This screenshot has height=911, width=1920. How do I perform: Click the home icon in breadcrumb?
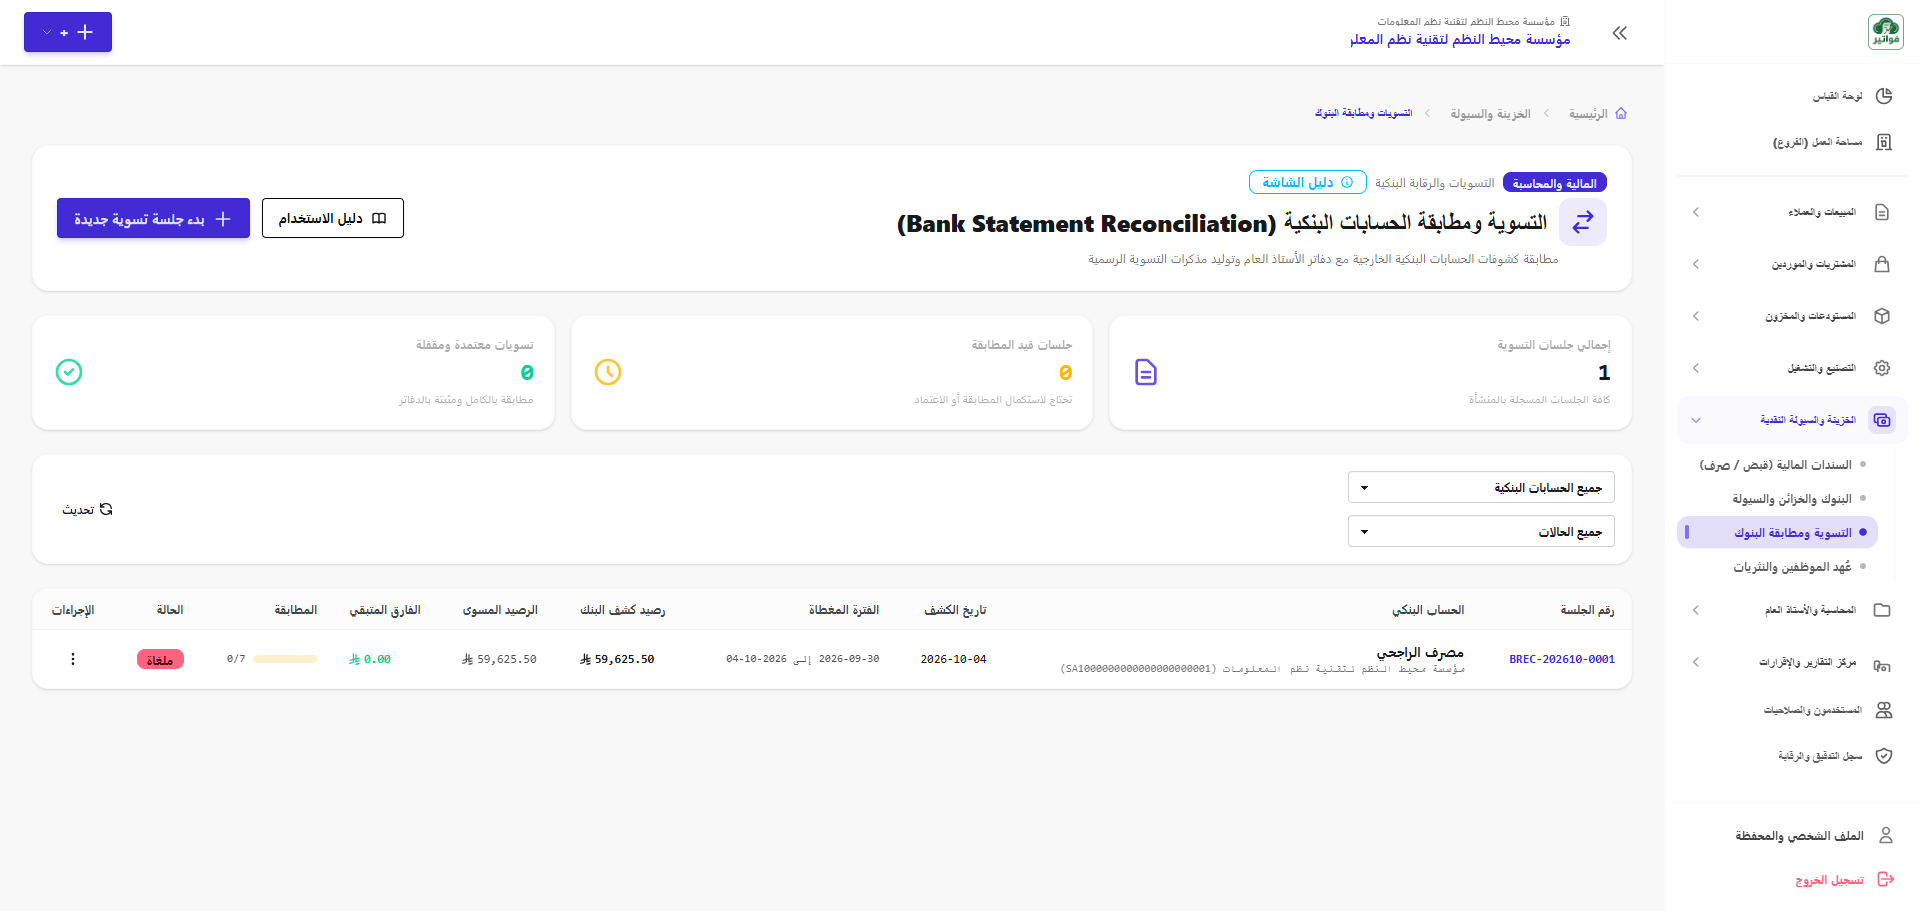click(x=1621, y=114)
